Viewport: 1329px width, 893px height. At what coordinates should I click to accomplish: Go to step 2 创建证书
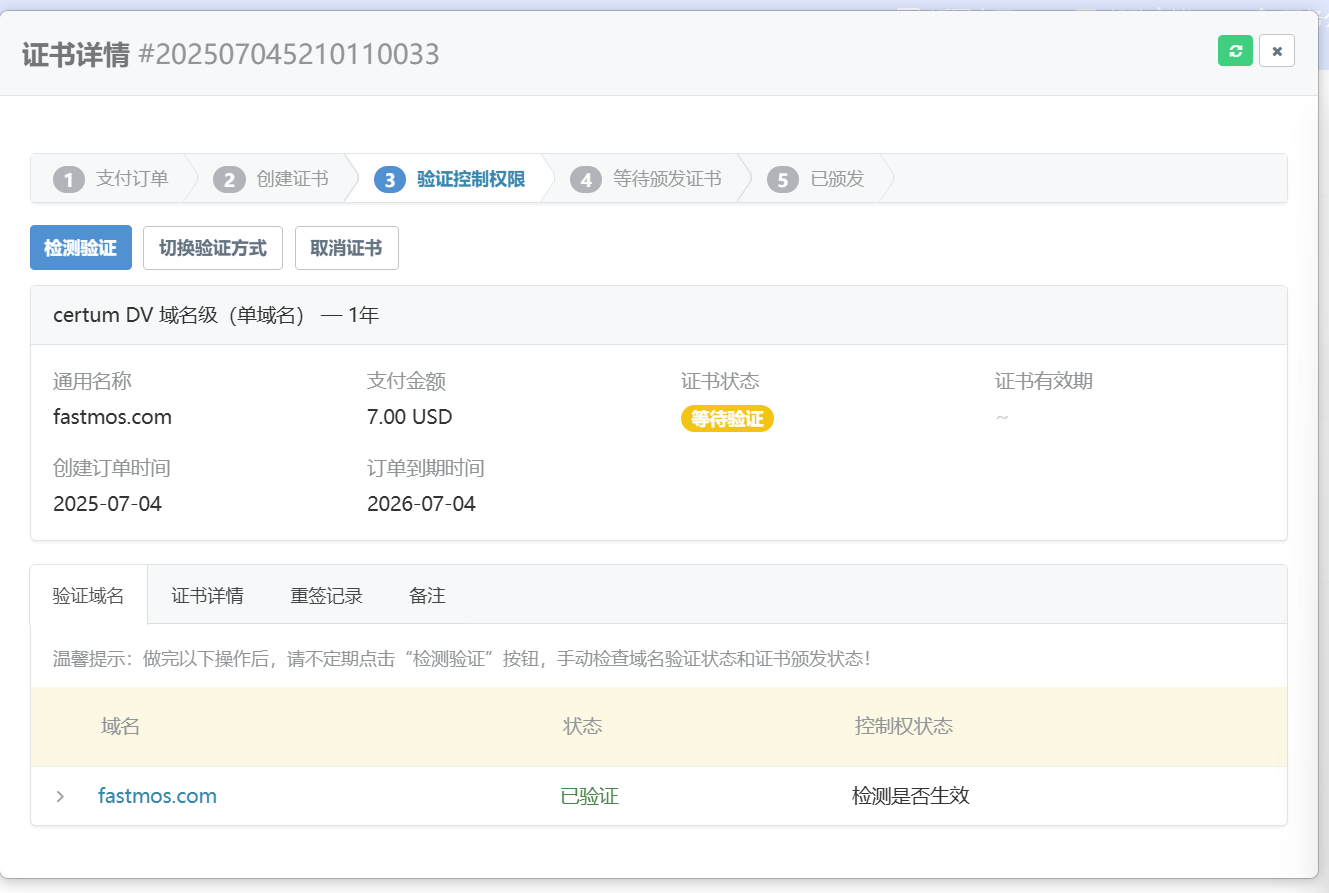pos(272,179)
